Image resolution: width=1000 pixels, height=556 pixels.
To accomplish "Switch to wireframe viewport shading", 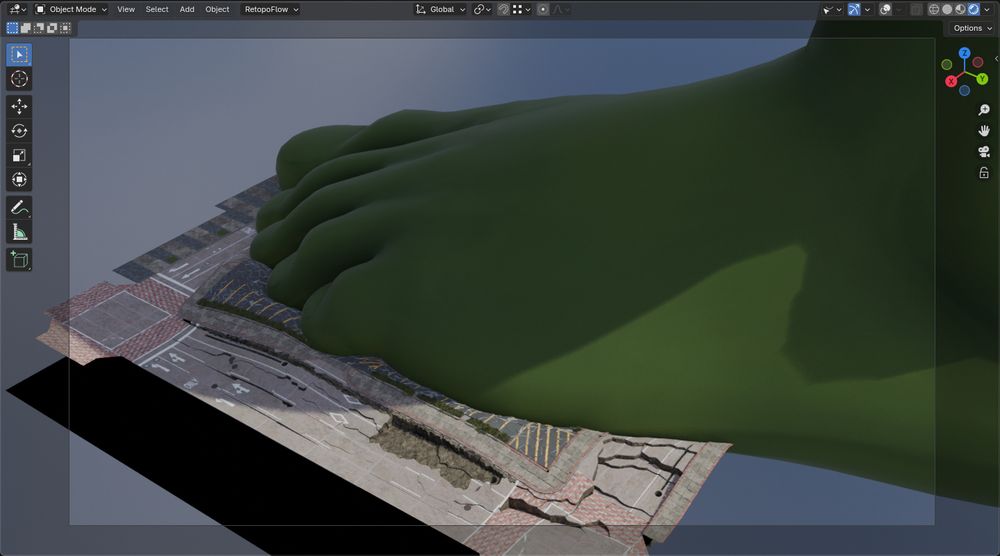I will [x=934, y=10].
